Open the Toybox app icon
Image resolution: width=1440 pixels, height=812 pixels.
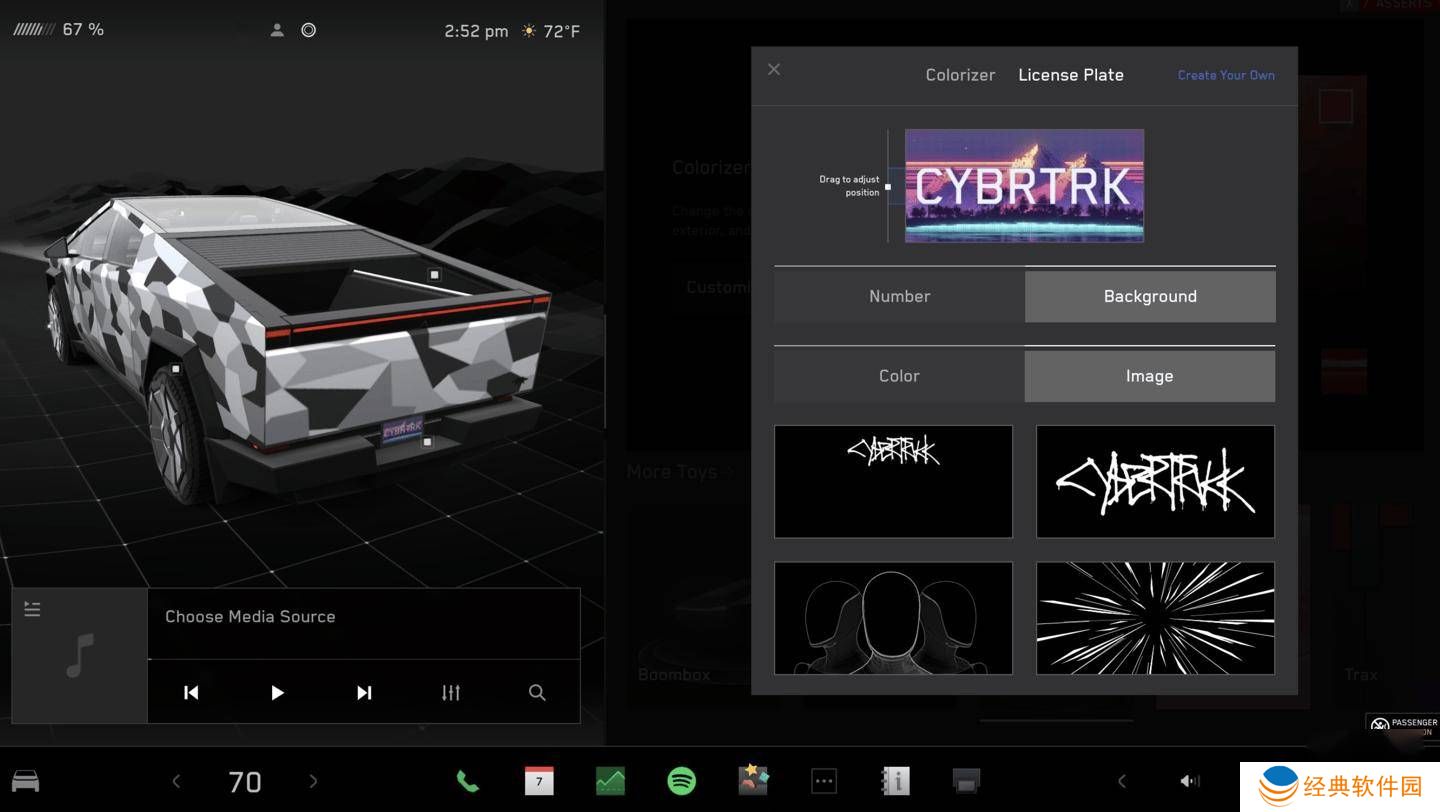pos(753,781)
